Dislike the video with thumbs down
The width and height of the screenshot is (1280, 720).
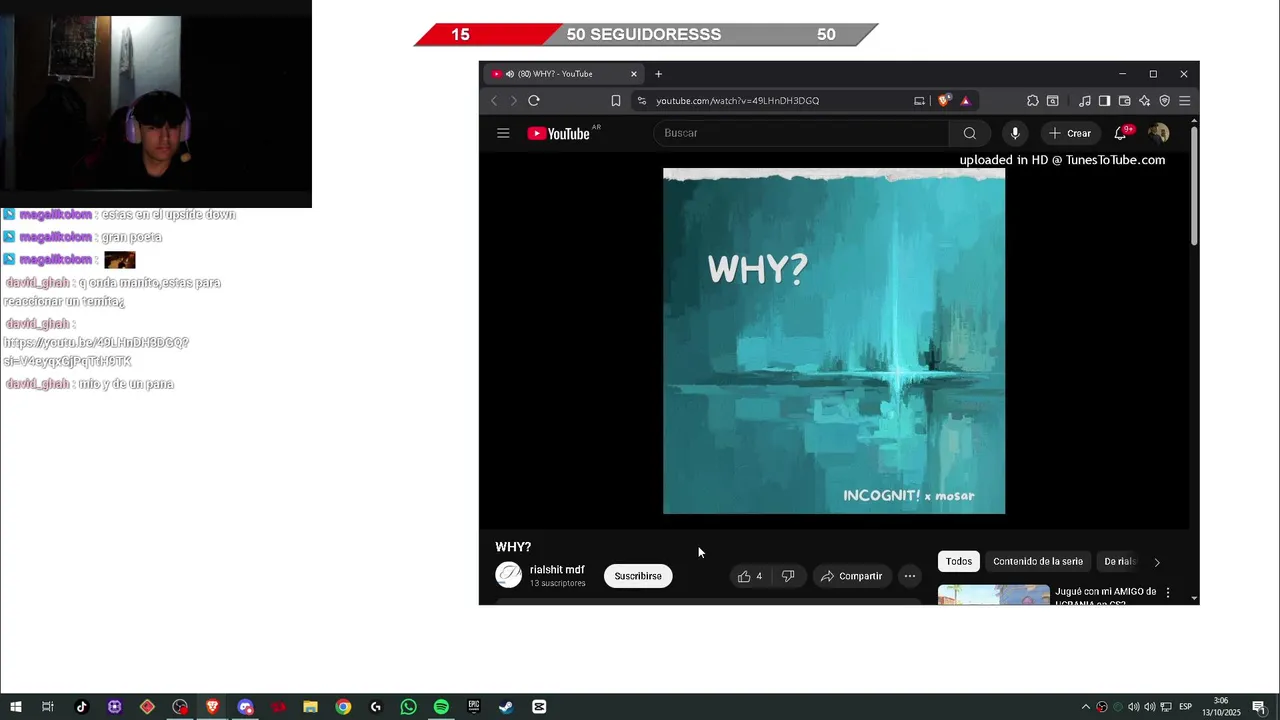point(788,576)
